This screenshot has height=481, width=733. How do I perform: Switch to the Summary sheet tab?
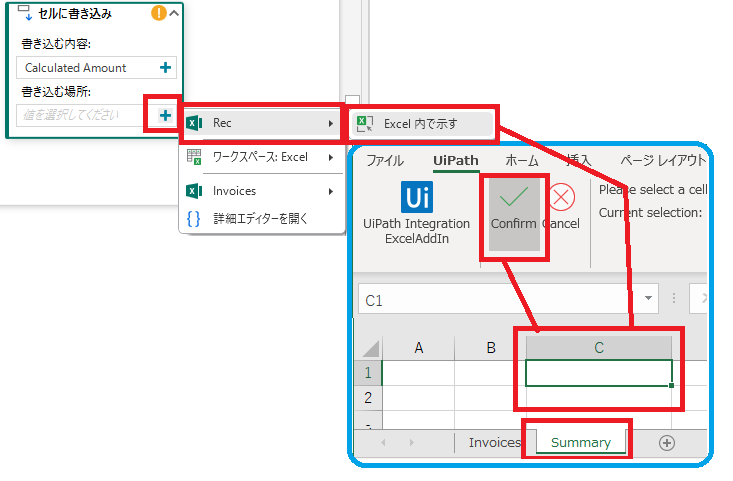pyautogui.click(x=581, y=443)
